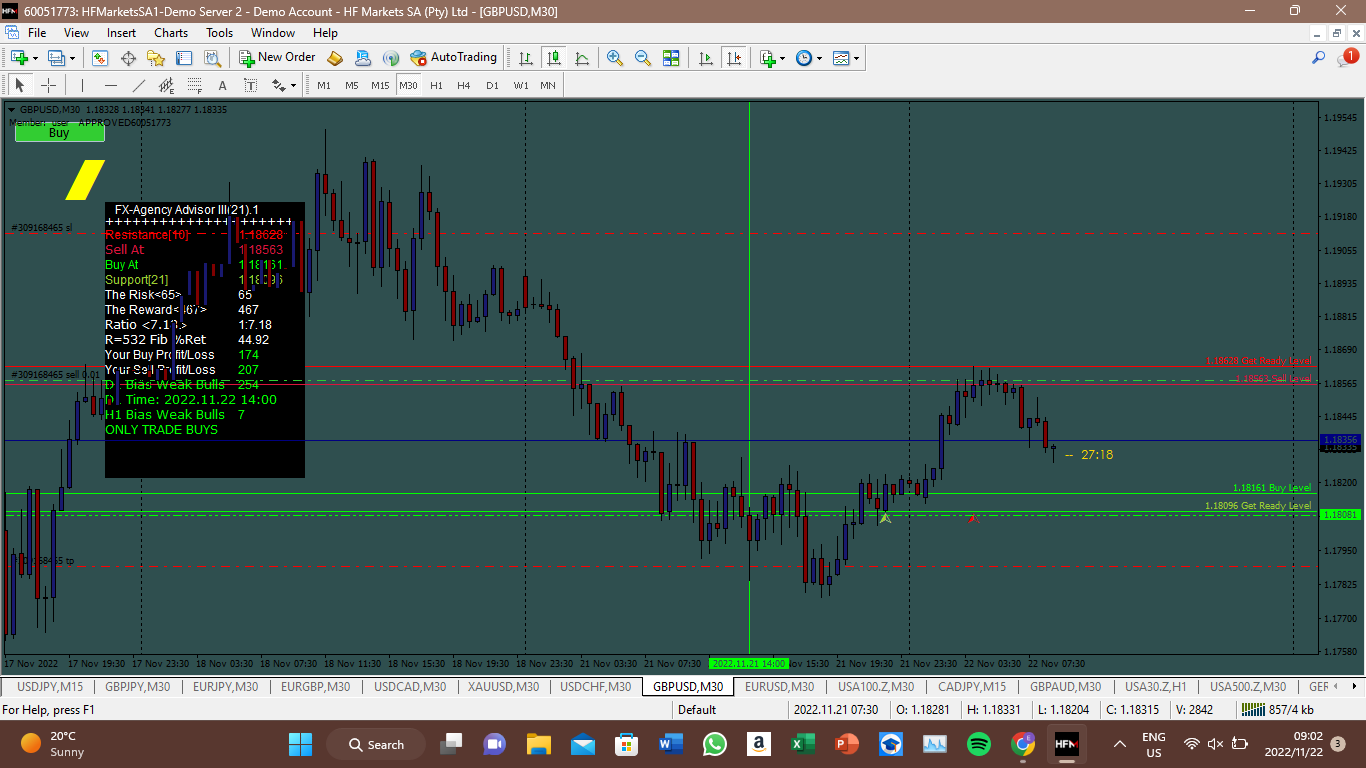The image size is (1366, 768).
Task: Switch timeframe to H4
Action: click(464, 85)
